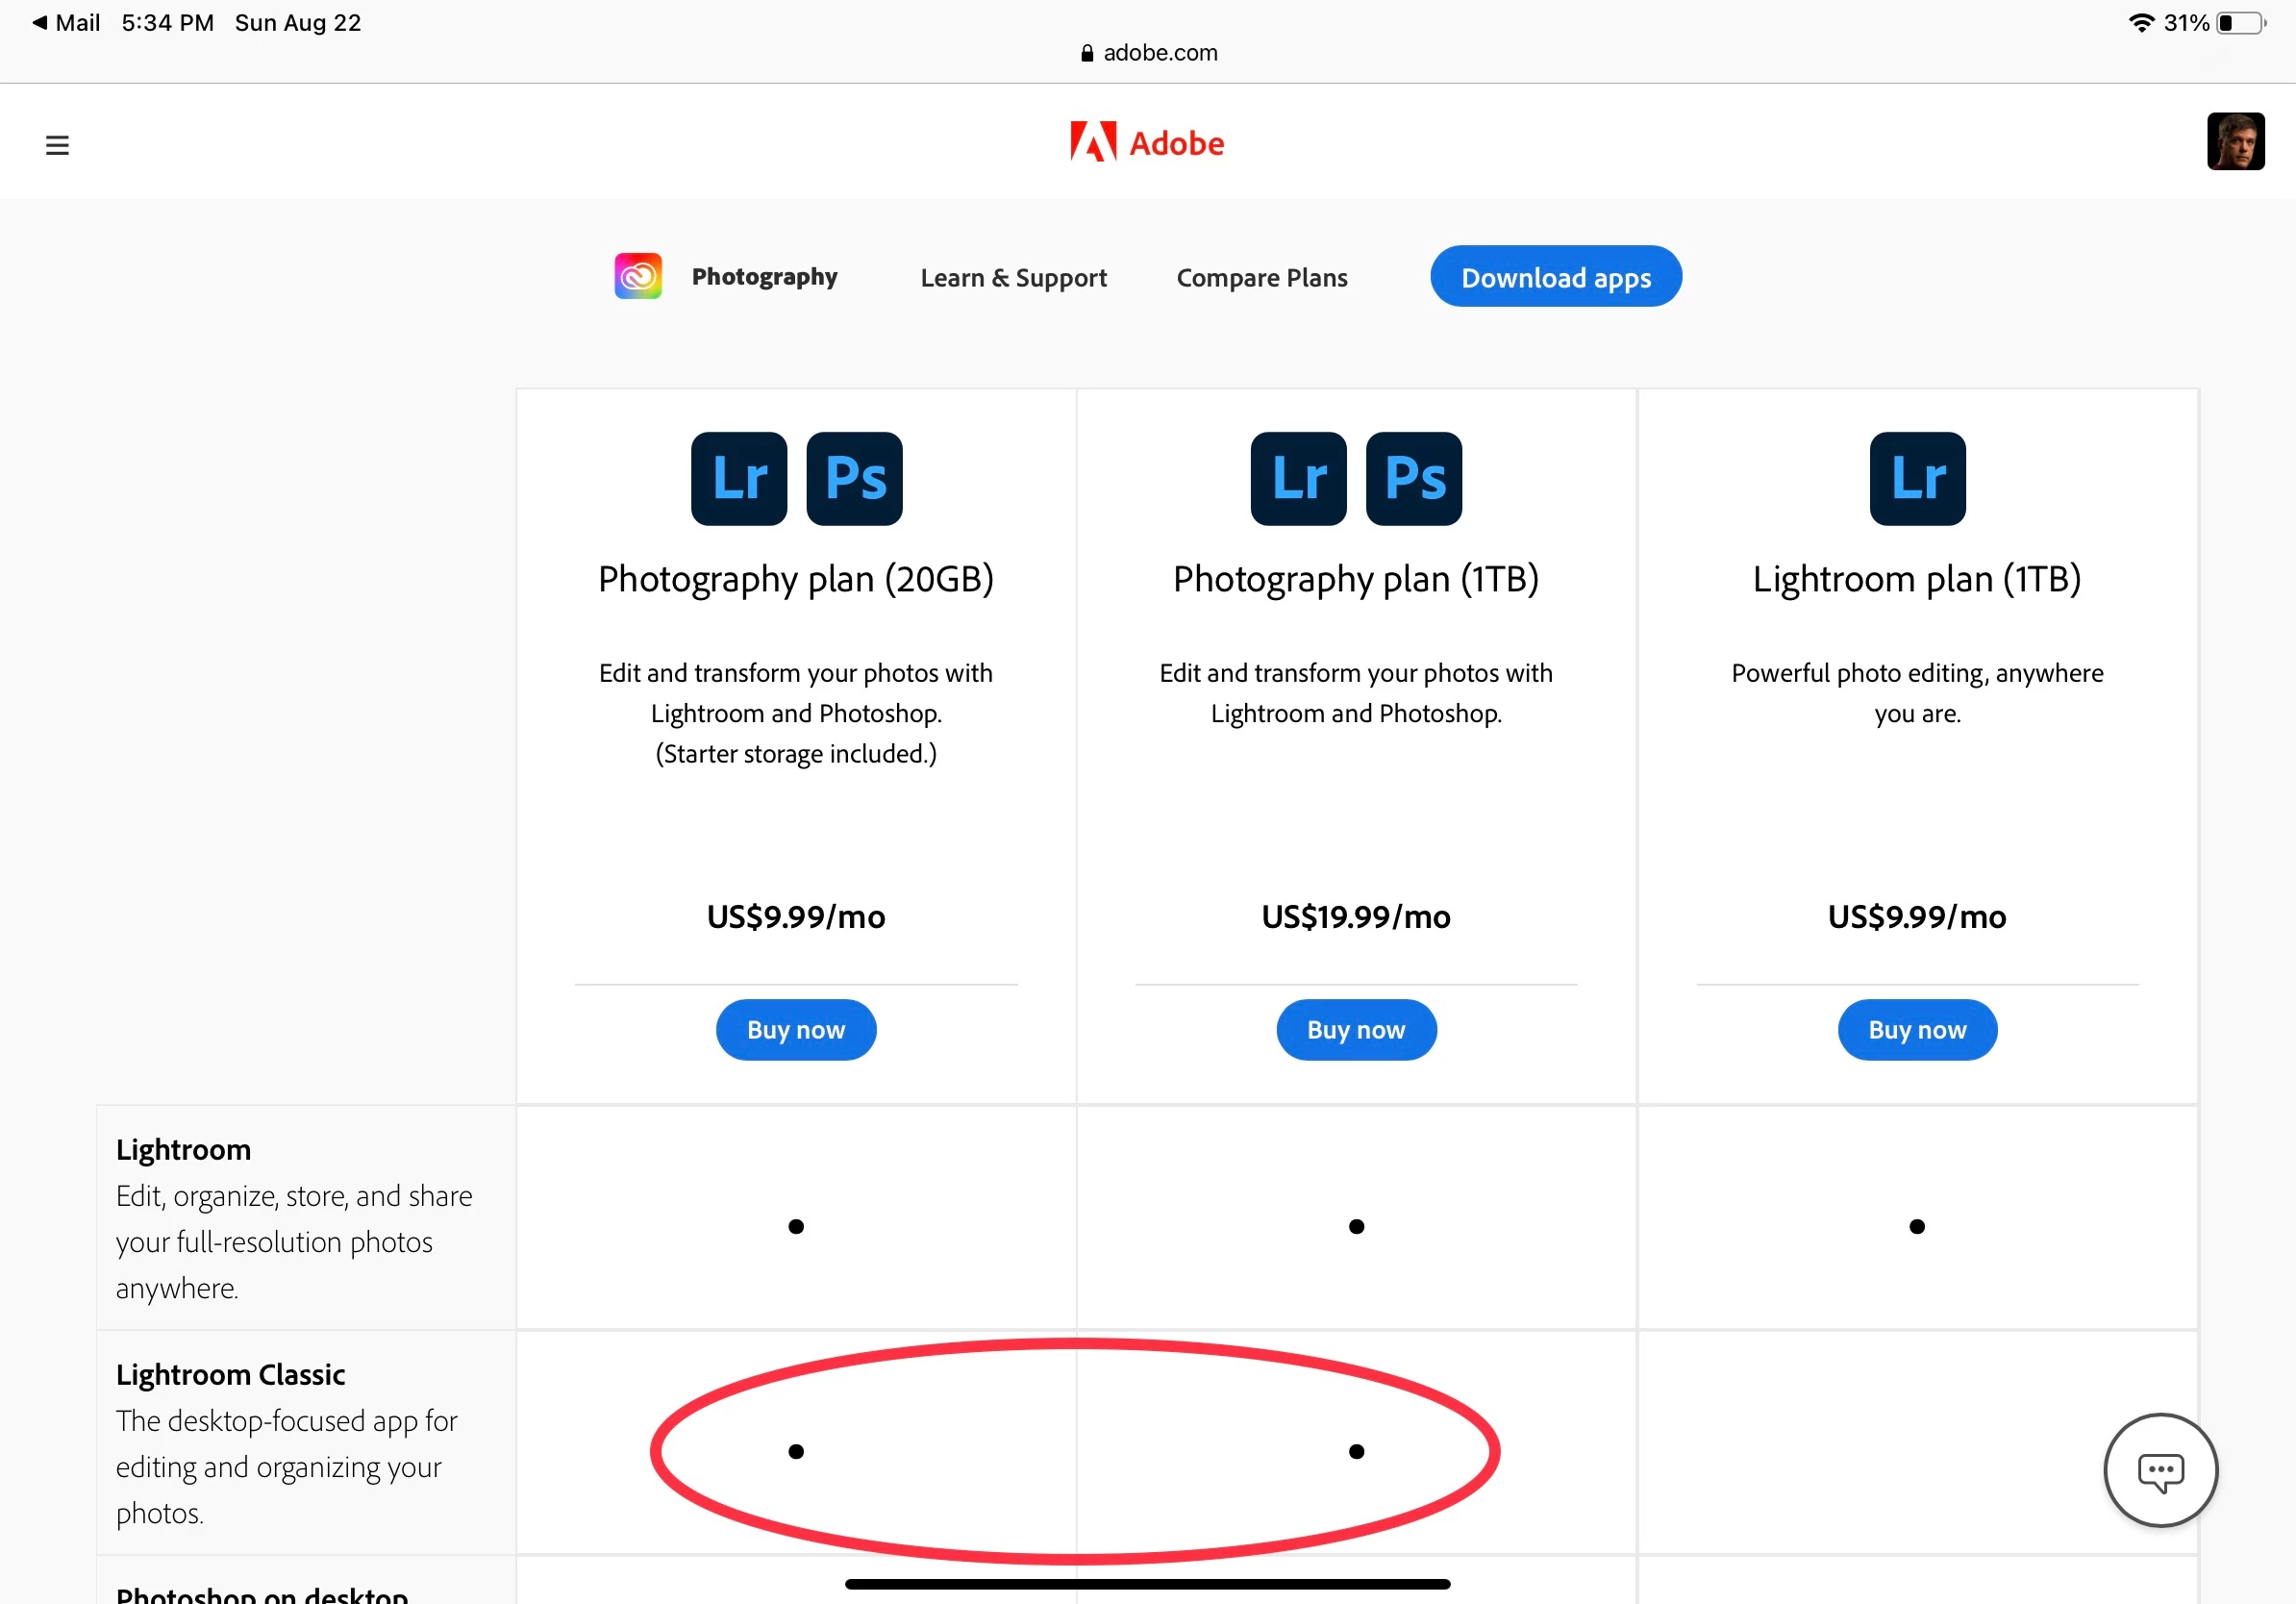
Task: Buy now for Photography plan 1TB
Action: pyautogui.click(x=1356, y=1029)
